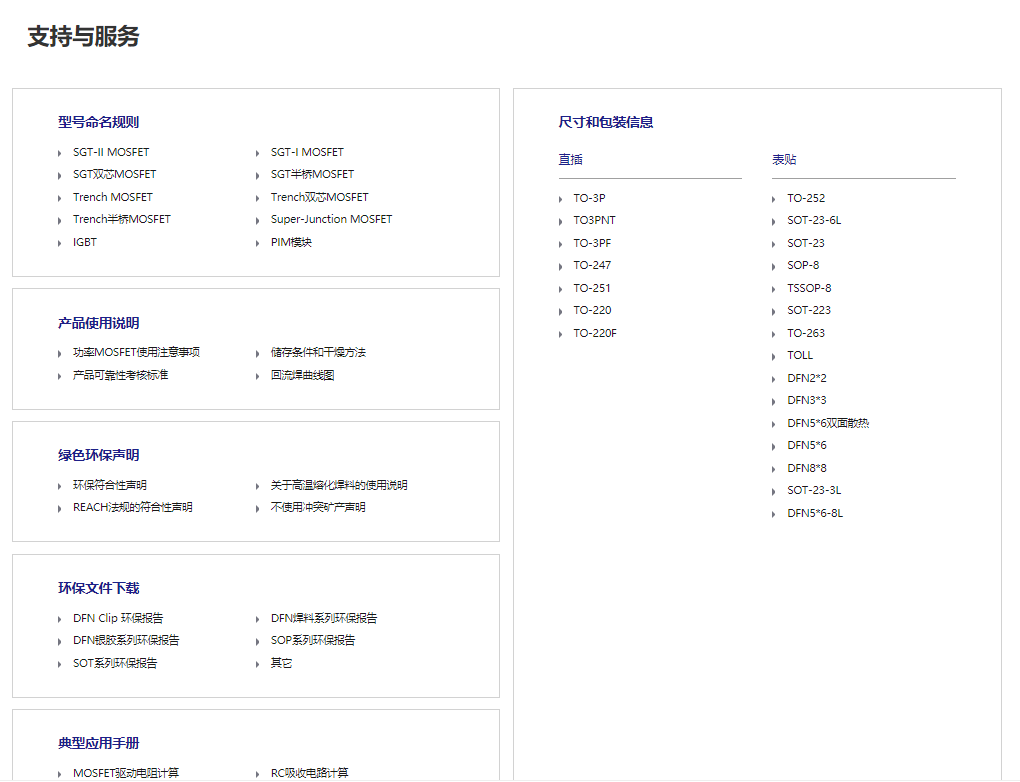Open SOP系列环保报告 download

[312, 640]
